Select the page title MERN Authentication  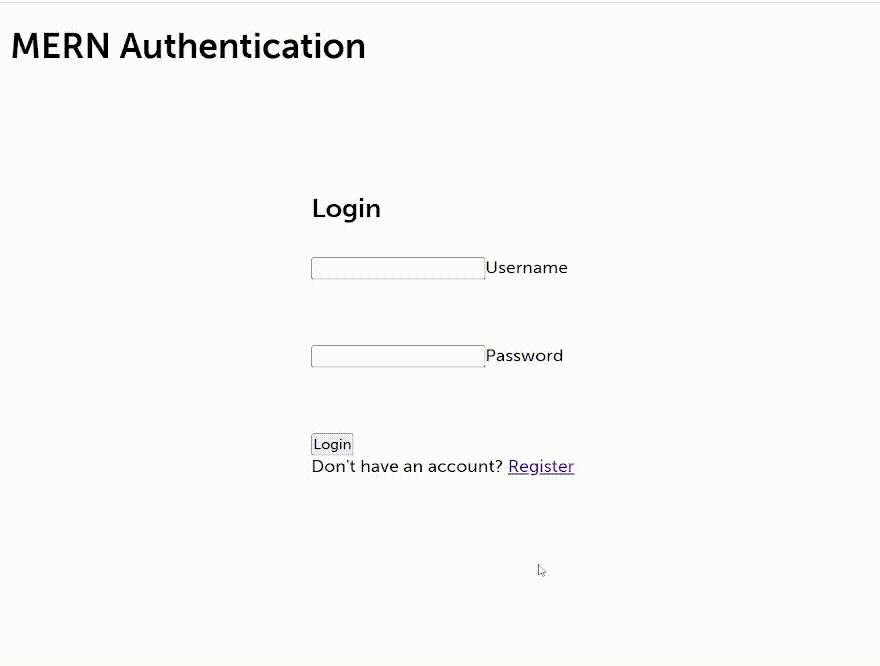click(x=188, y=46)
